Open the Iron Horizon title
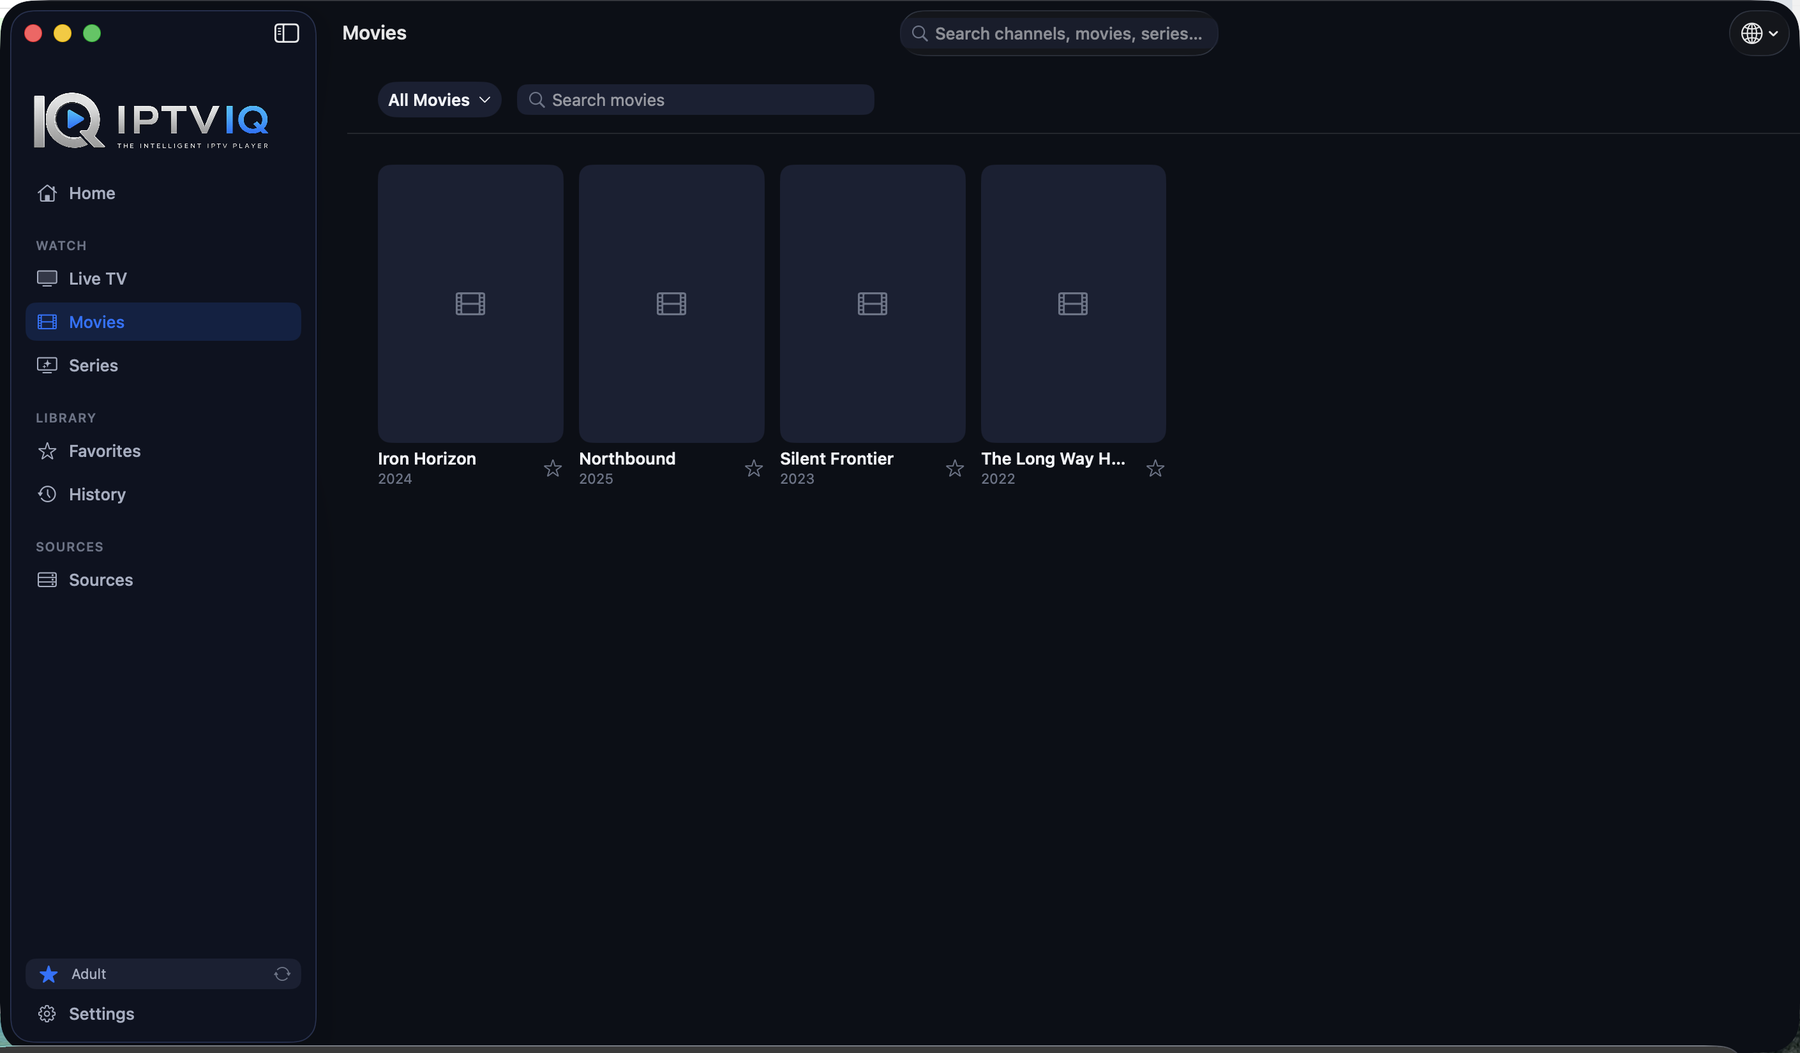 click(427, 459)
